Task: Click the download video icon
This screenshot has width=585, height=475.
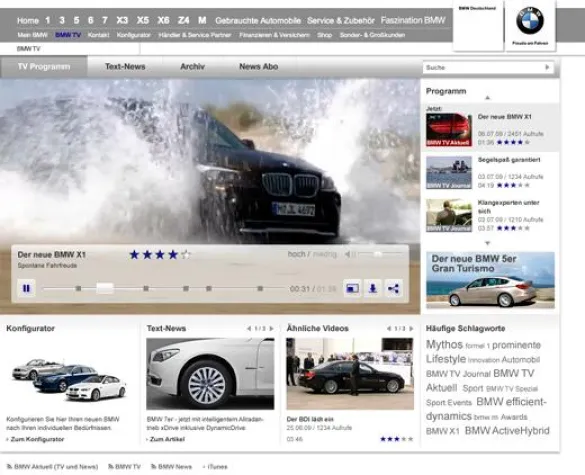Action: click(x=372, y=288)
